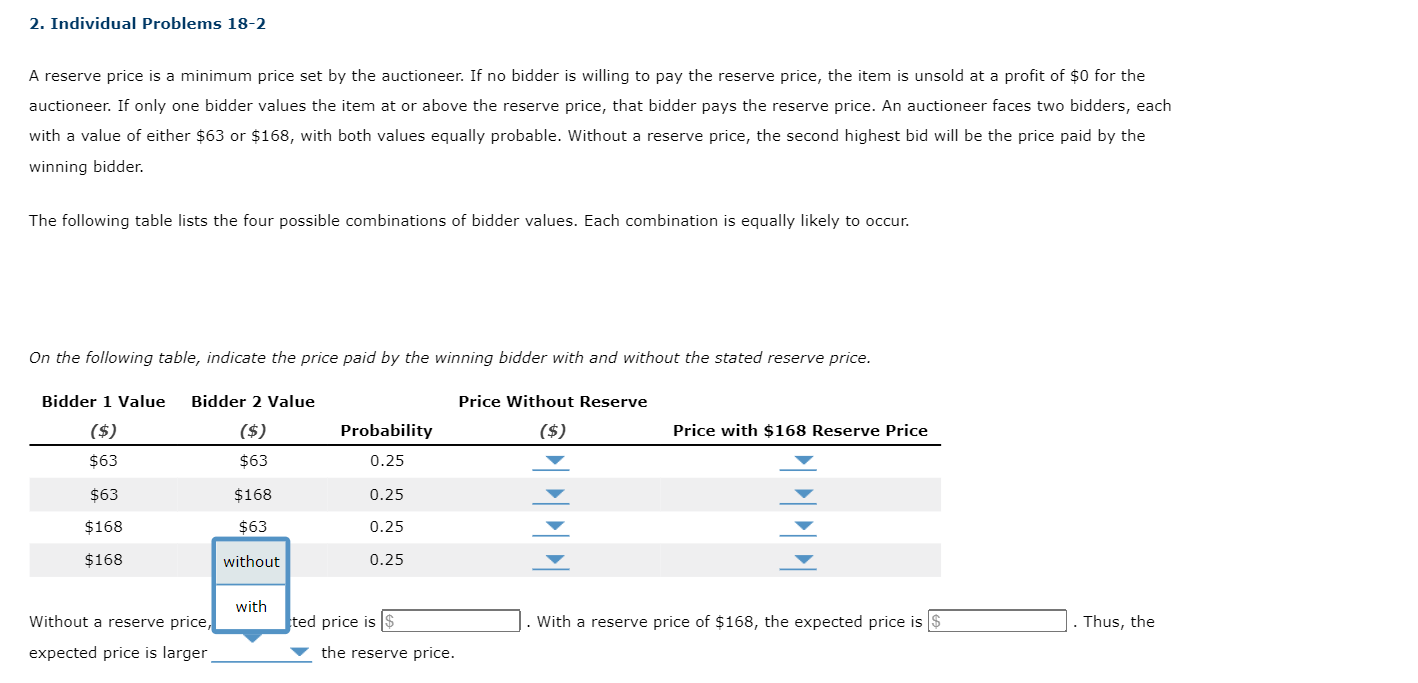Open Price Without Reserve dropdown for $168/$63 row

click(x=552, y=527)
